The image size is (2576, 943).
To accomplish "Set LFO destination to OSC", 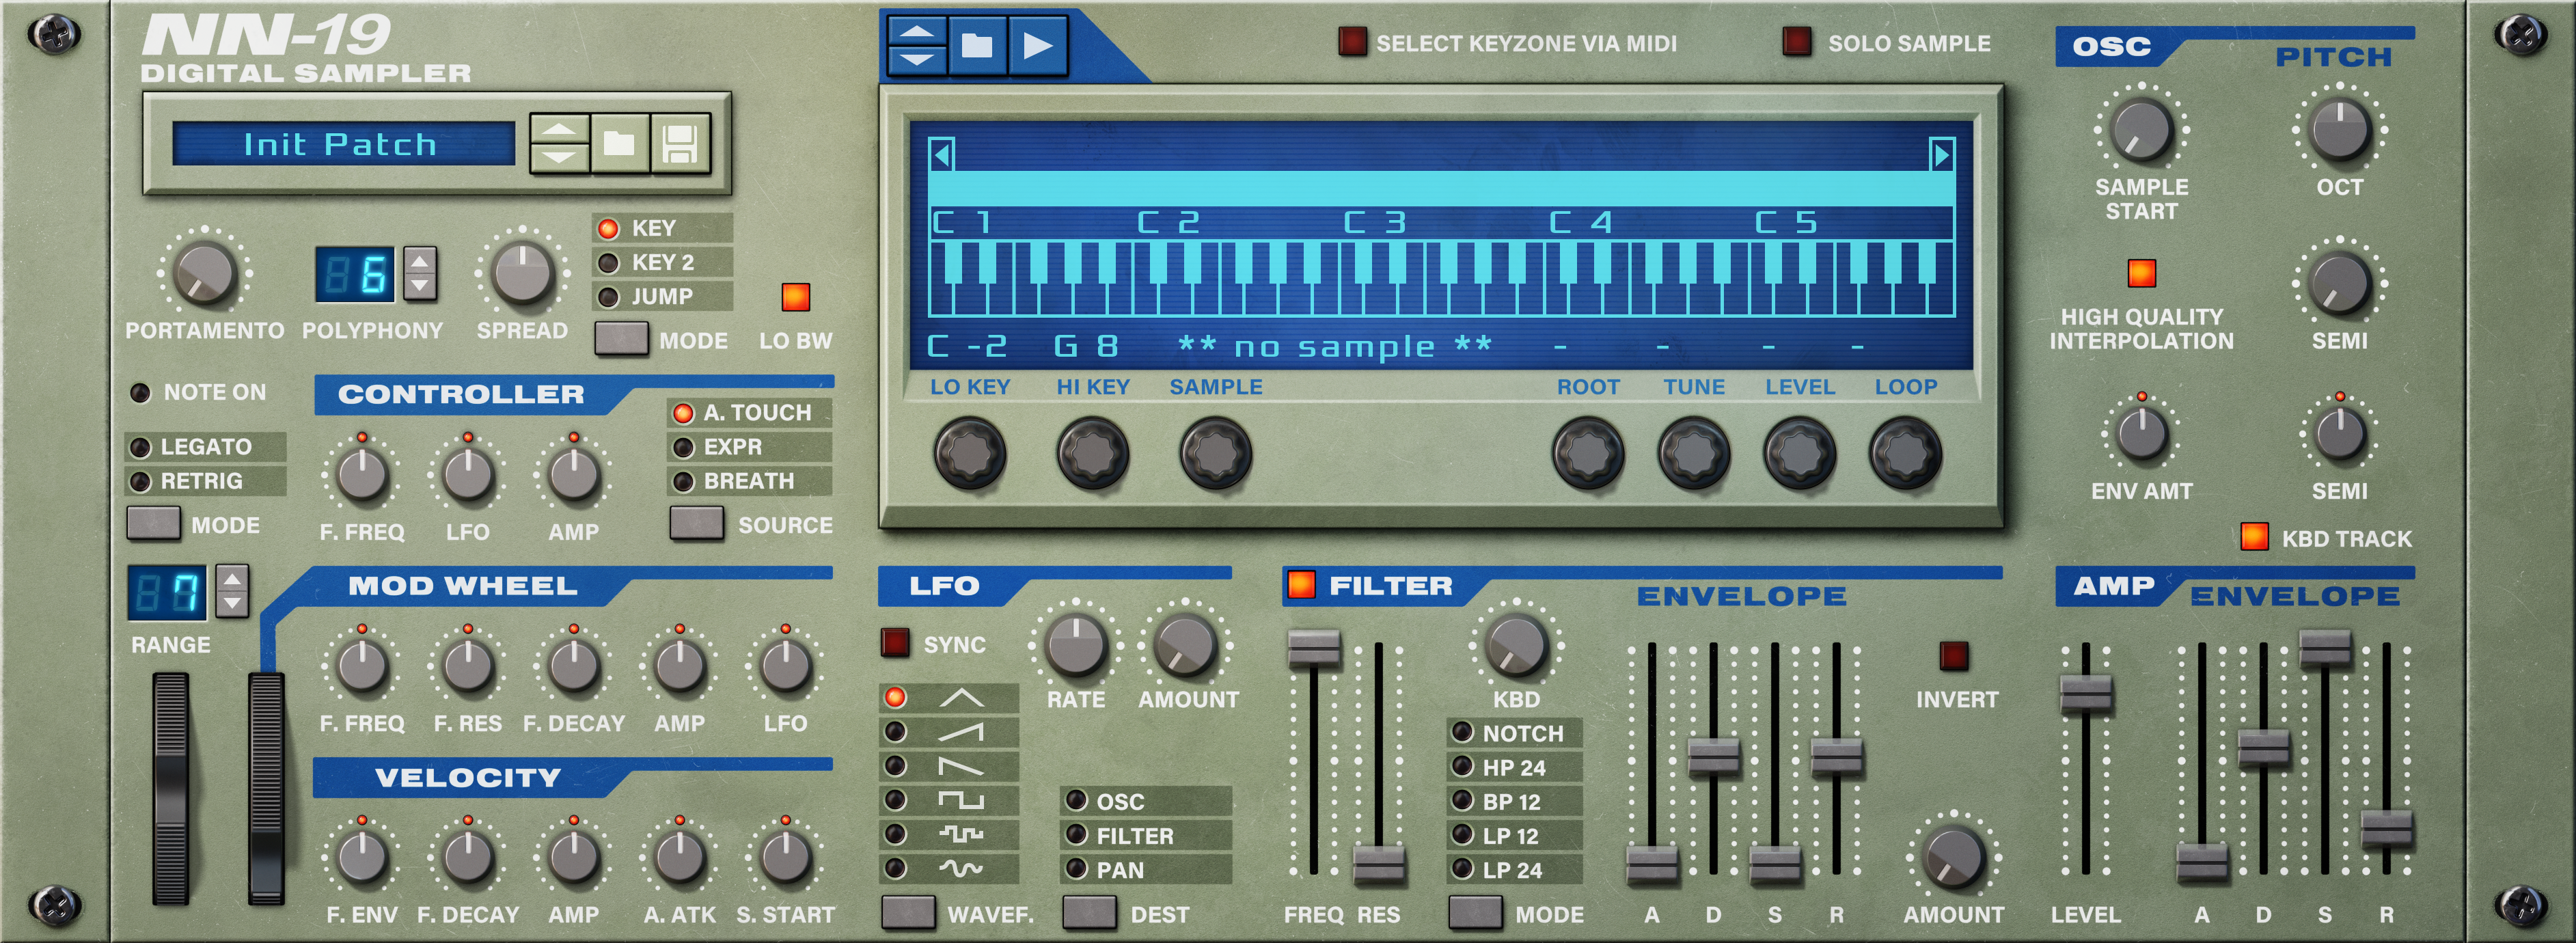I will click(1146, 801).
